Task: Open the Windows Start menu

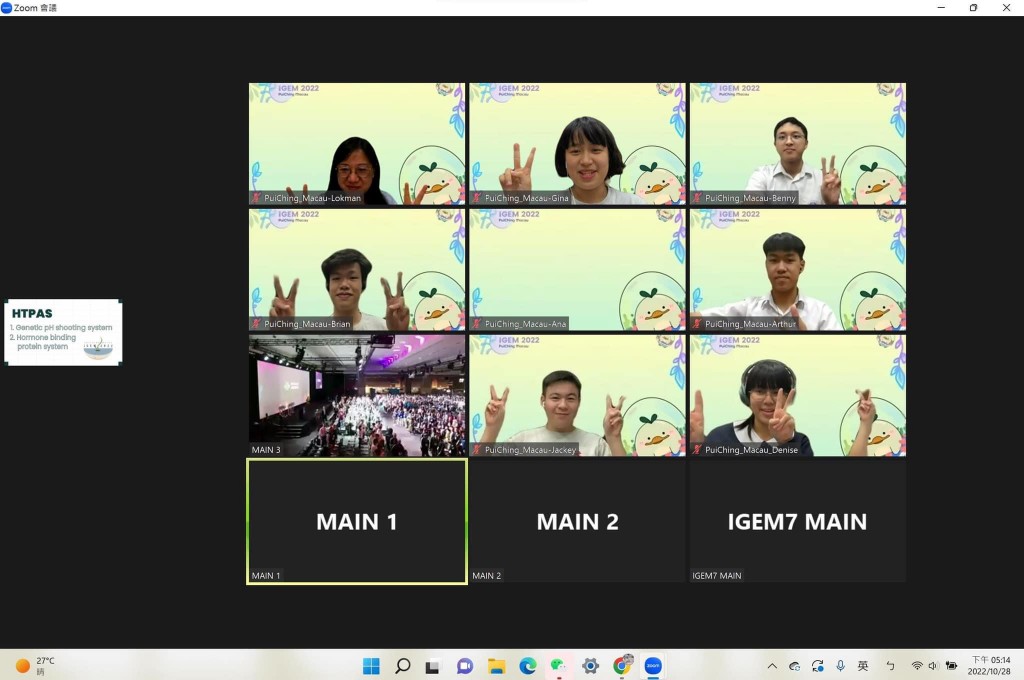Action: [371, 666]
